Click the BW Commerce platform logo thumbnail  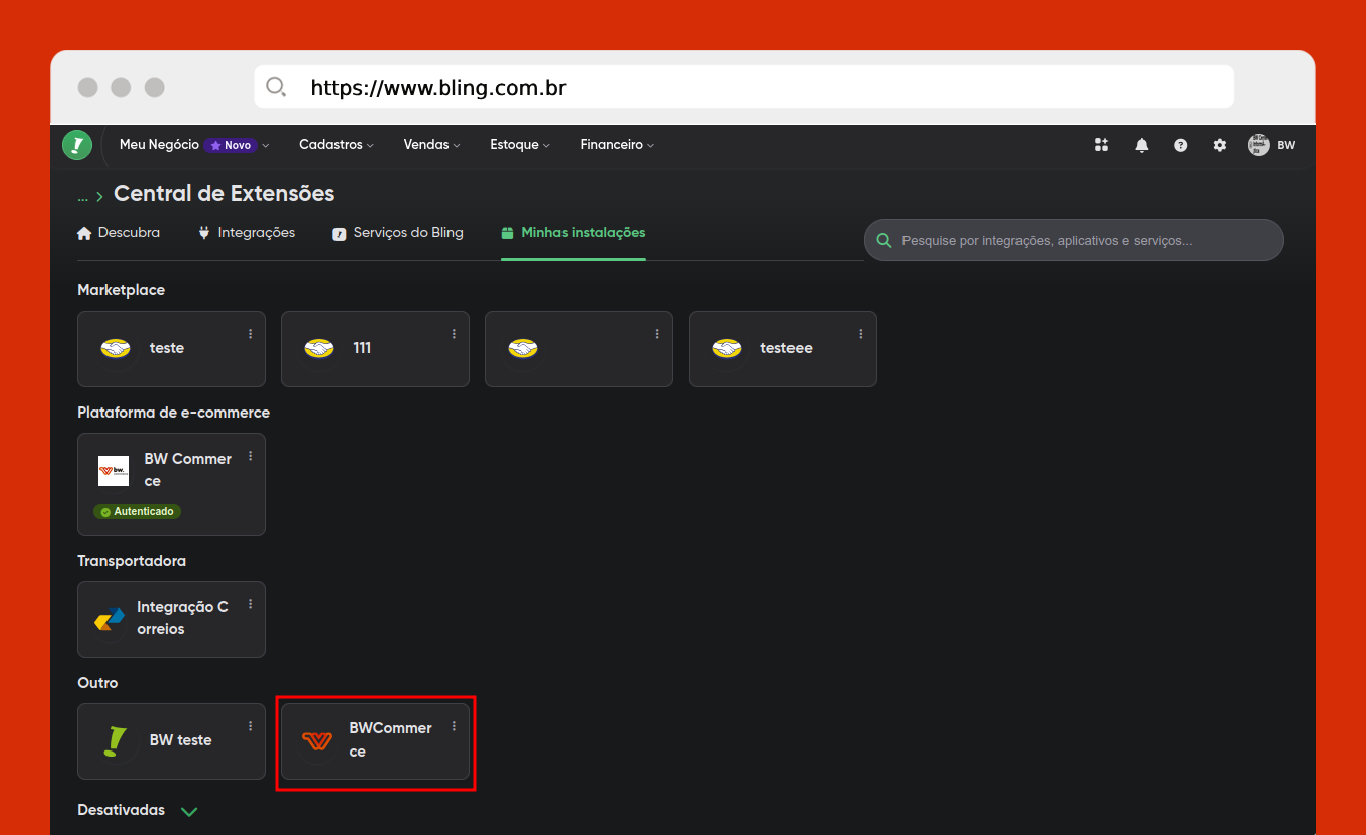113,470
